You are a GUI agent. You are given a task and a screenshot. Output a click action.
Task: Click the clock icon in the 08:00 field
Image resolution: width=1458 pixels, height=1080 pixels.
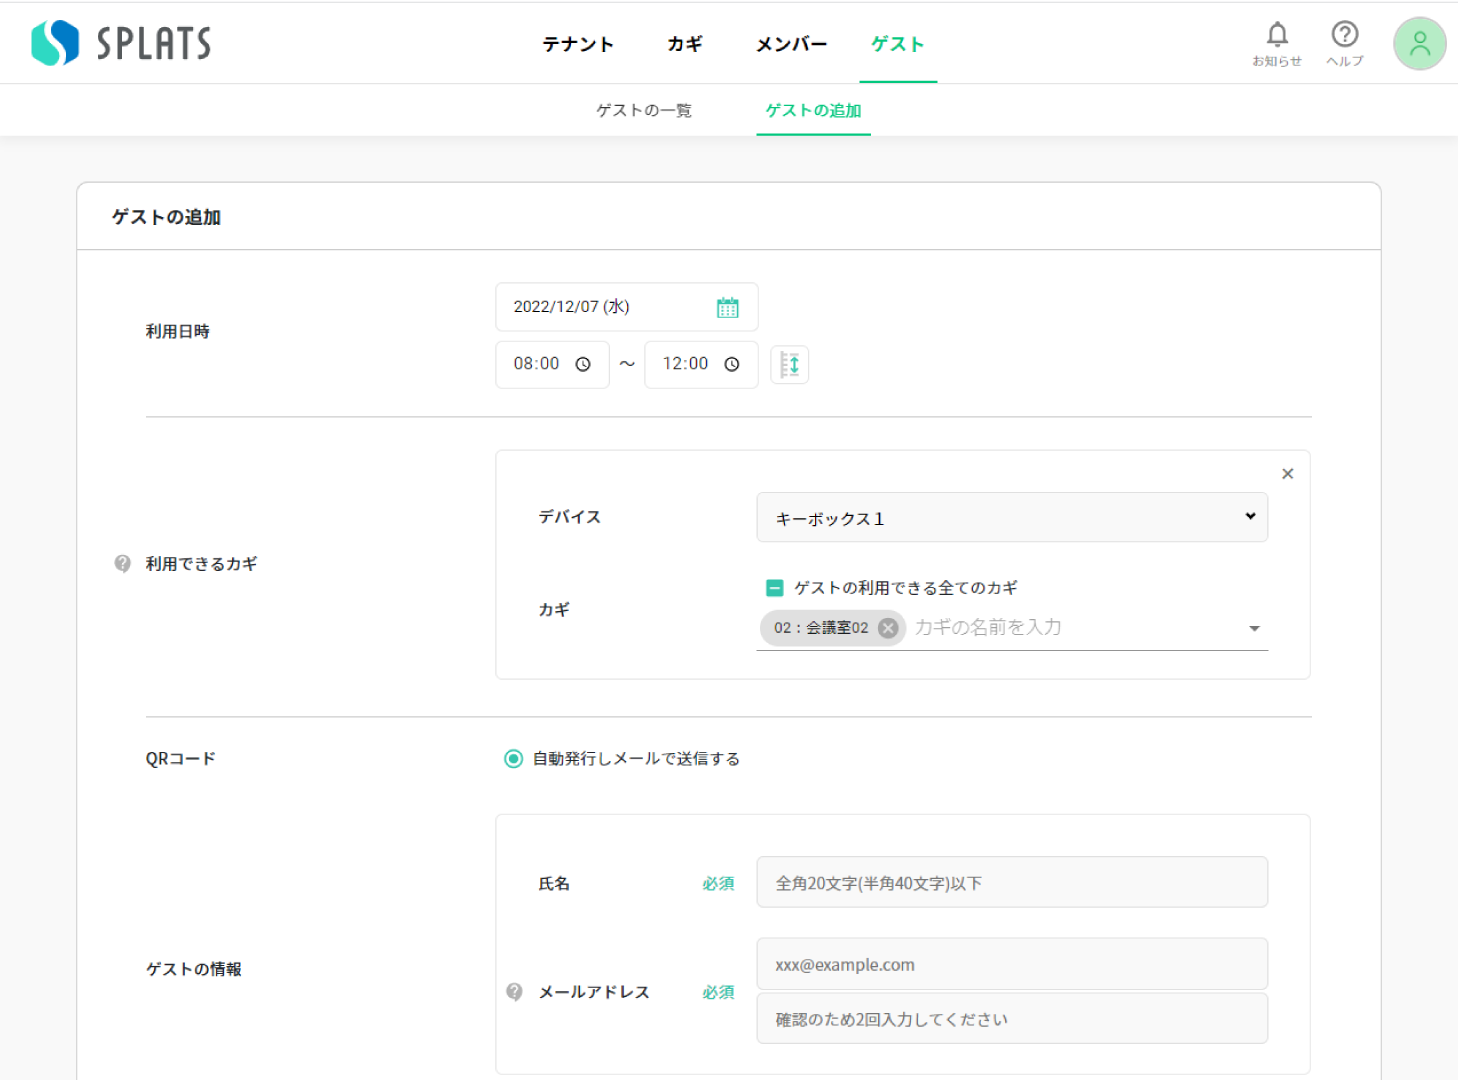583,364
